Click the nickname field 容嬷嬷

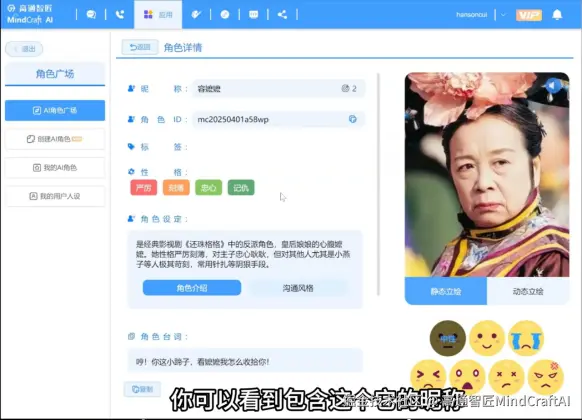[x=278, y=88]
